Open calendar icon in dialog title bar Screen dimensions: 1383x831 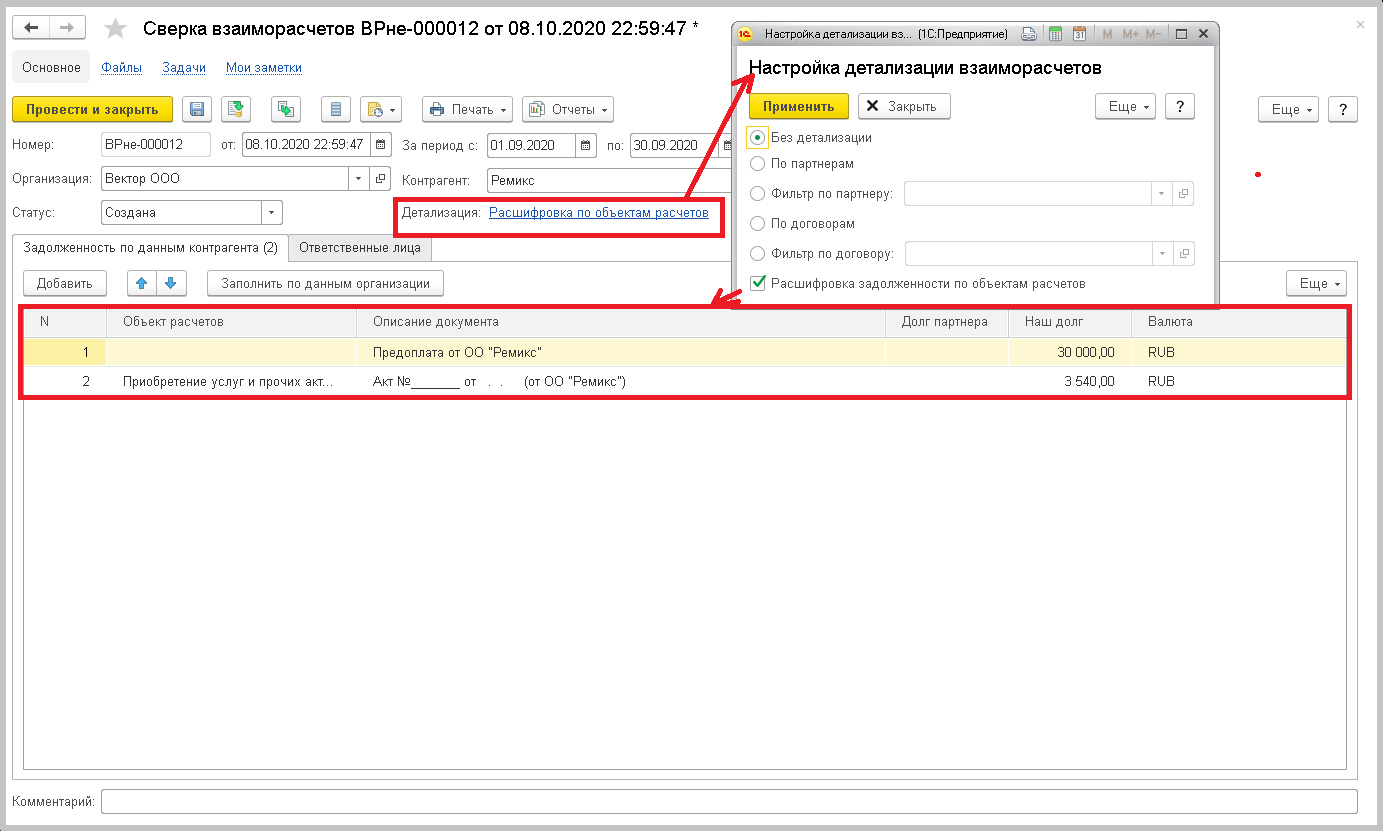pyautogui.click(x=1079, y=34)
